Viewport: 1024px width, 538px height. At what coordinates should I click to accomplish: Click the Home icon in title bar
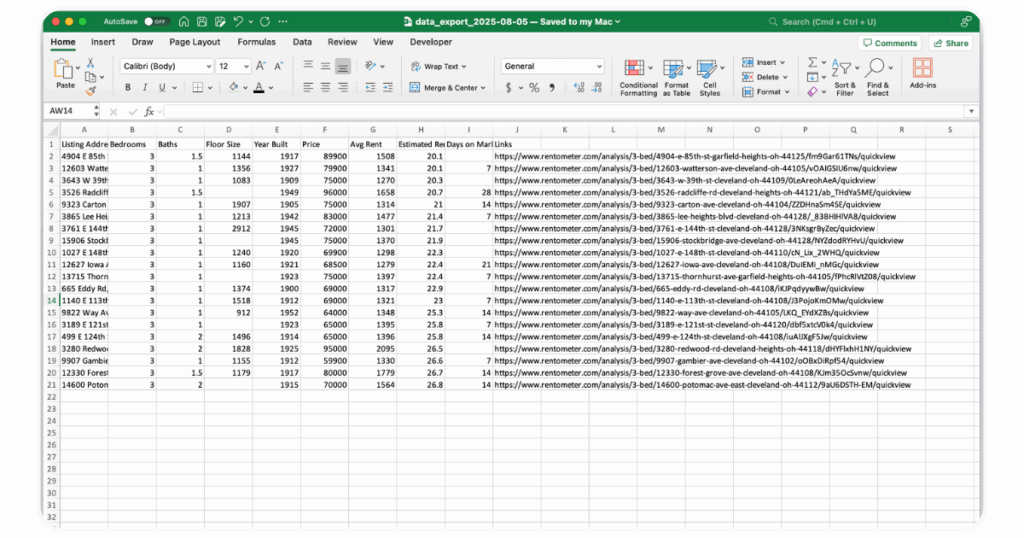[184, 22]
